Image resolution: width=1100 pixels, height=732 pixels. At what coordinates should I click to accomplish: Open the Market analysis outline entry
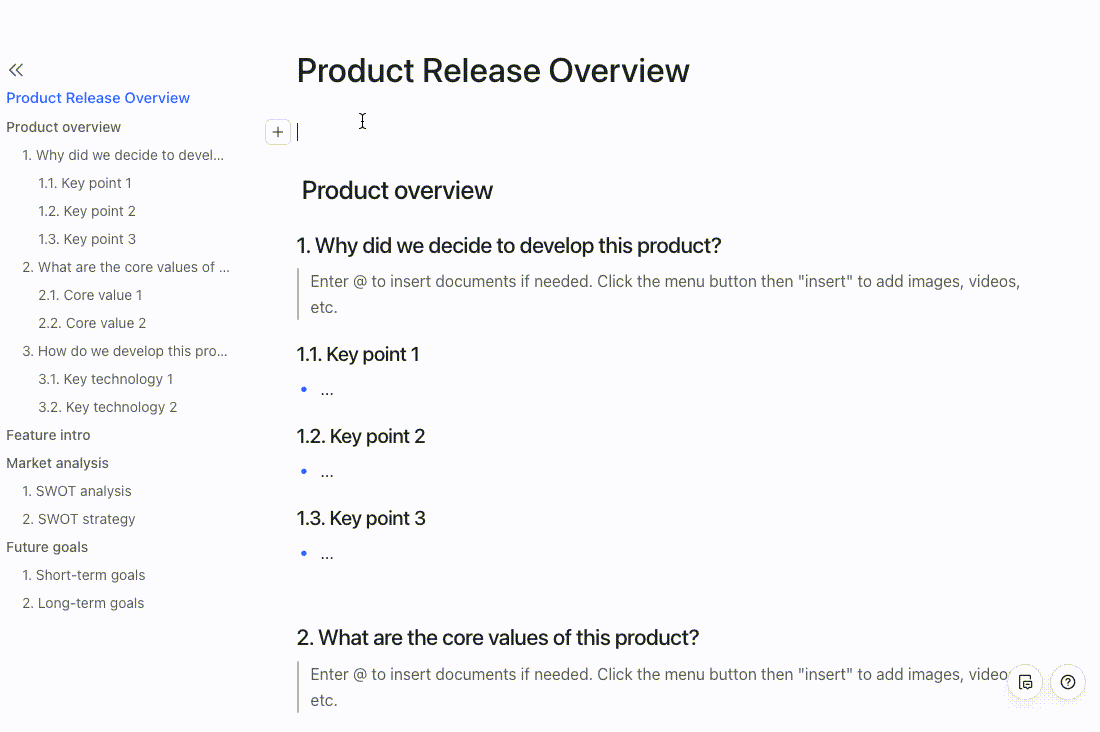point(57,463)
